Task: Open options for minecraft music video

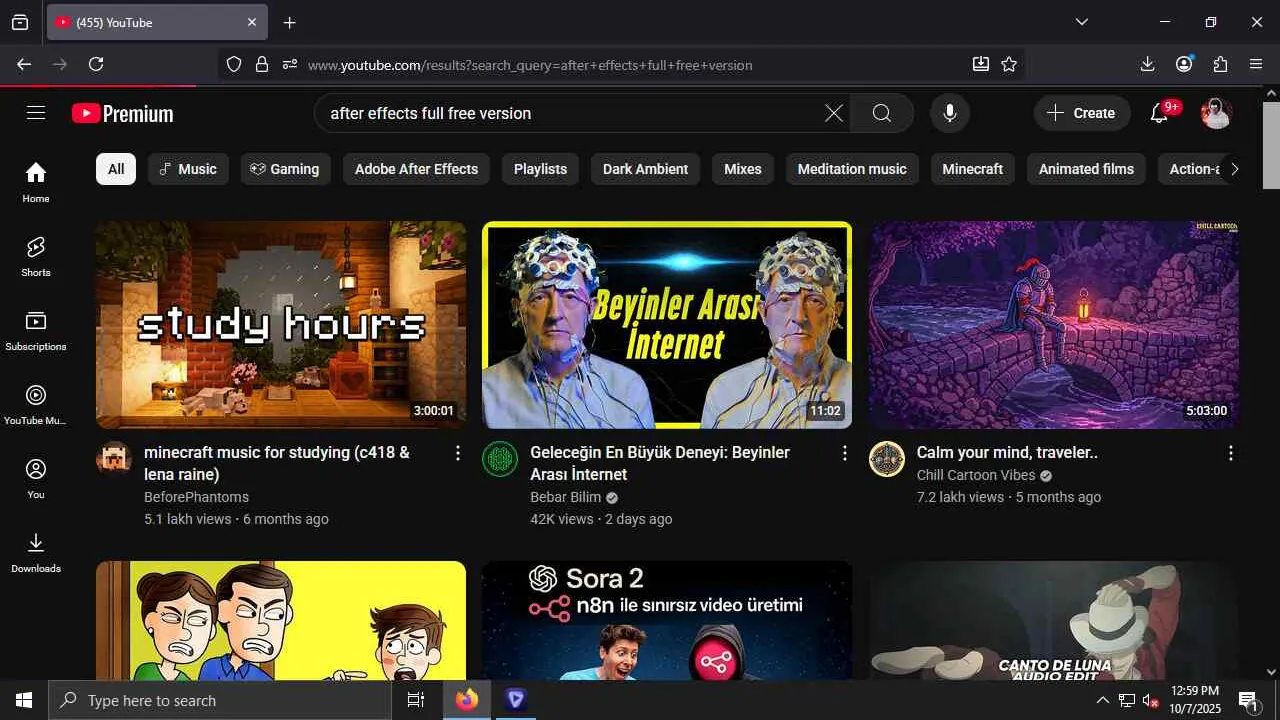Action: (458, 453)
